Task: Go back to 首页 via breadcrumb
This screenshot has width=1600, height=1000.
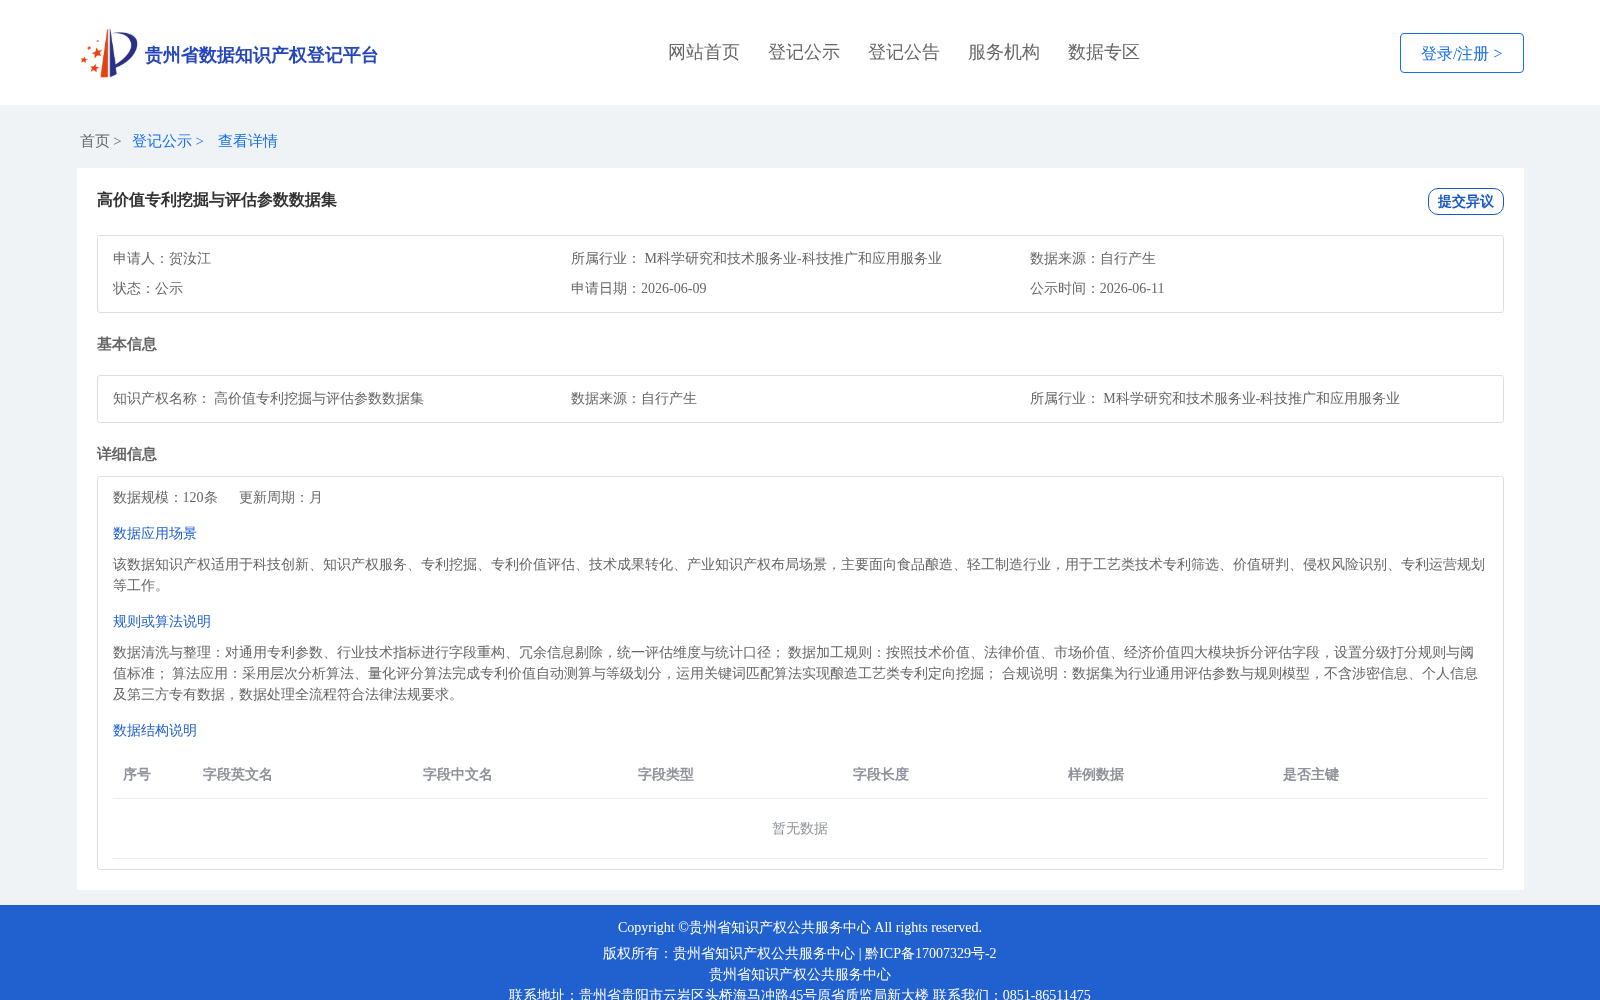Action: click(95, 141)
